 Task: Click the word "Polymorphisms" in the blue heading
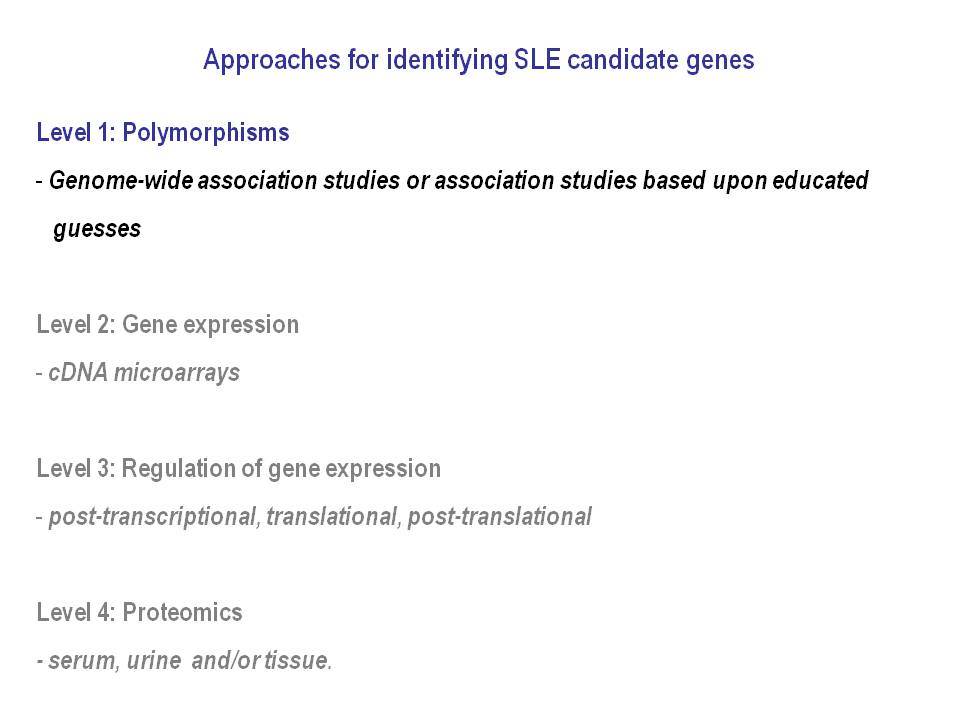point(206,133)
